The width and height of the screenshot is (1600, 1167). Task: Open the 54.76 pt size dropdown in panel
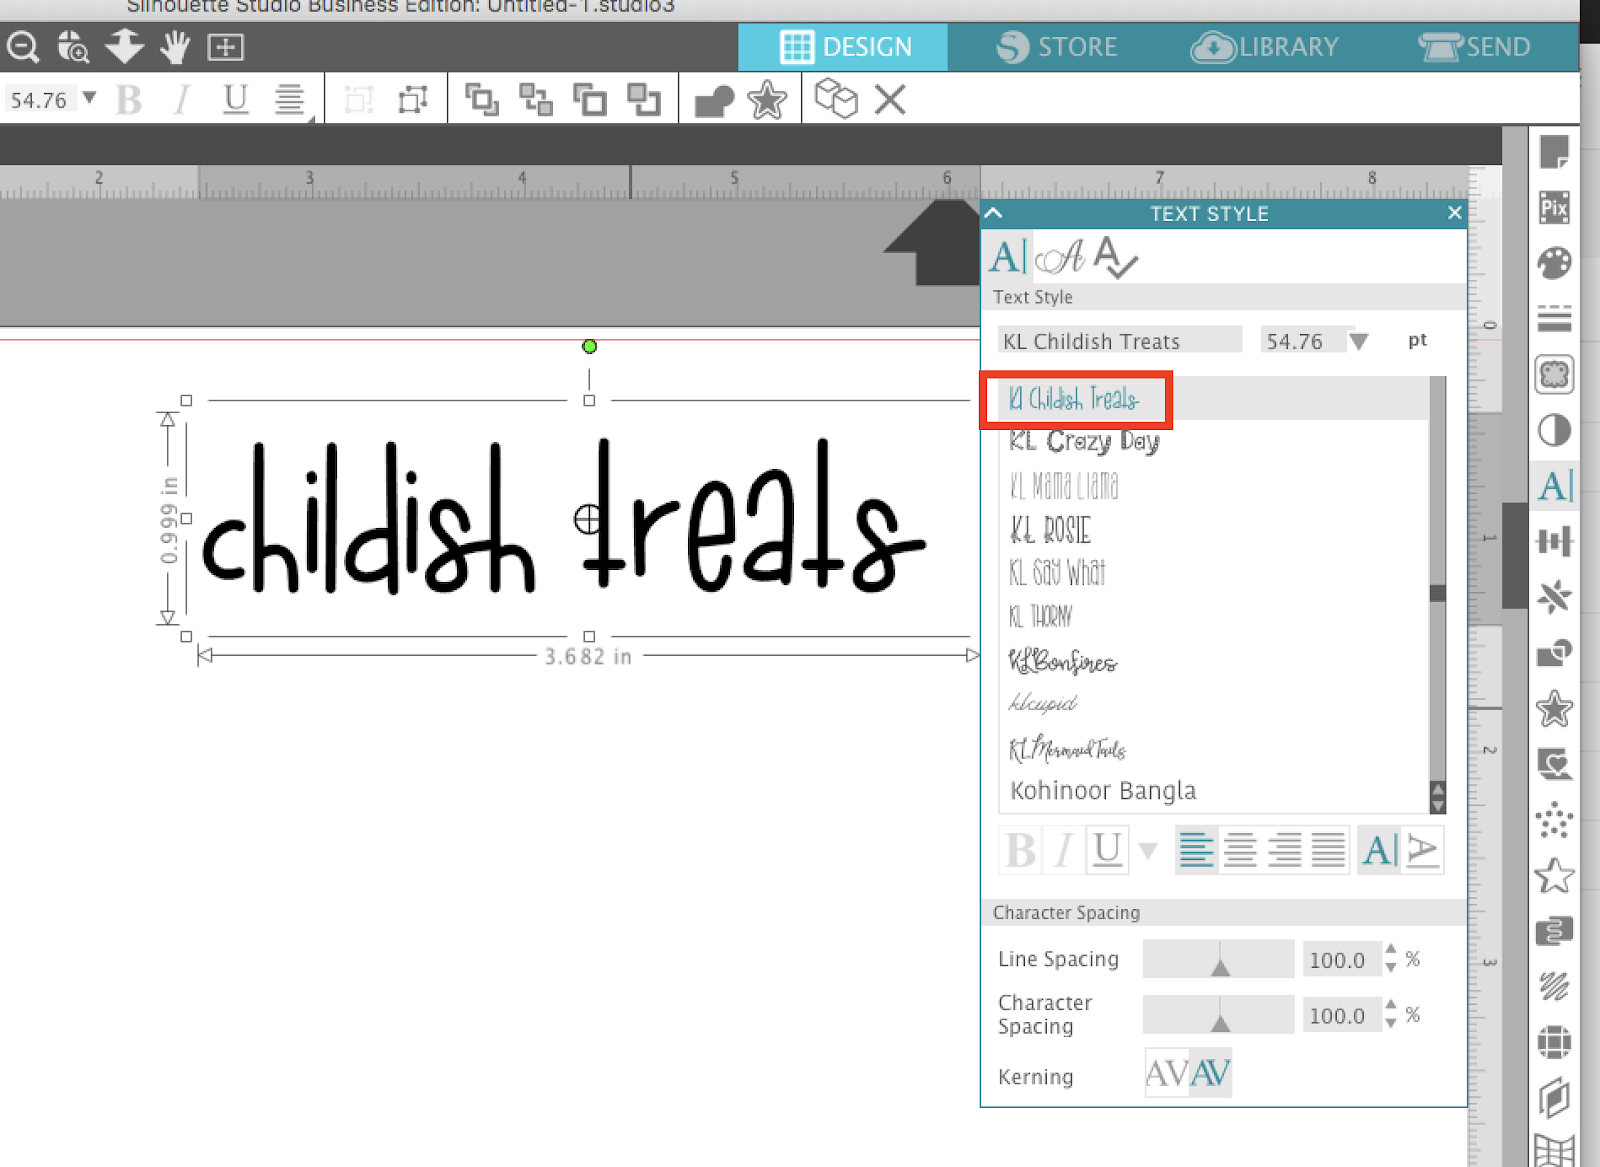click(1359, 340)
